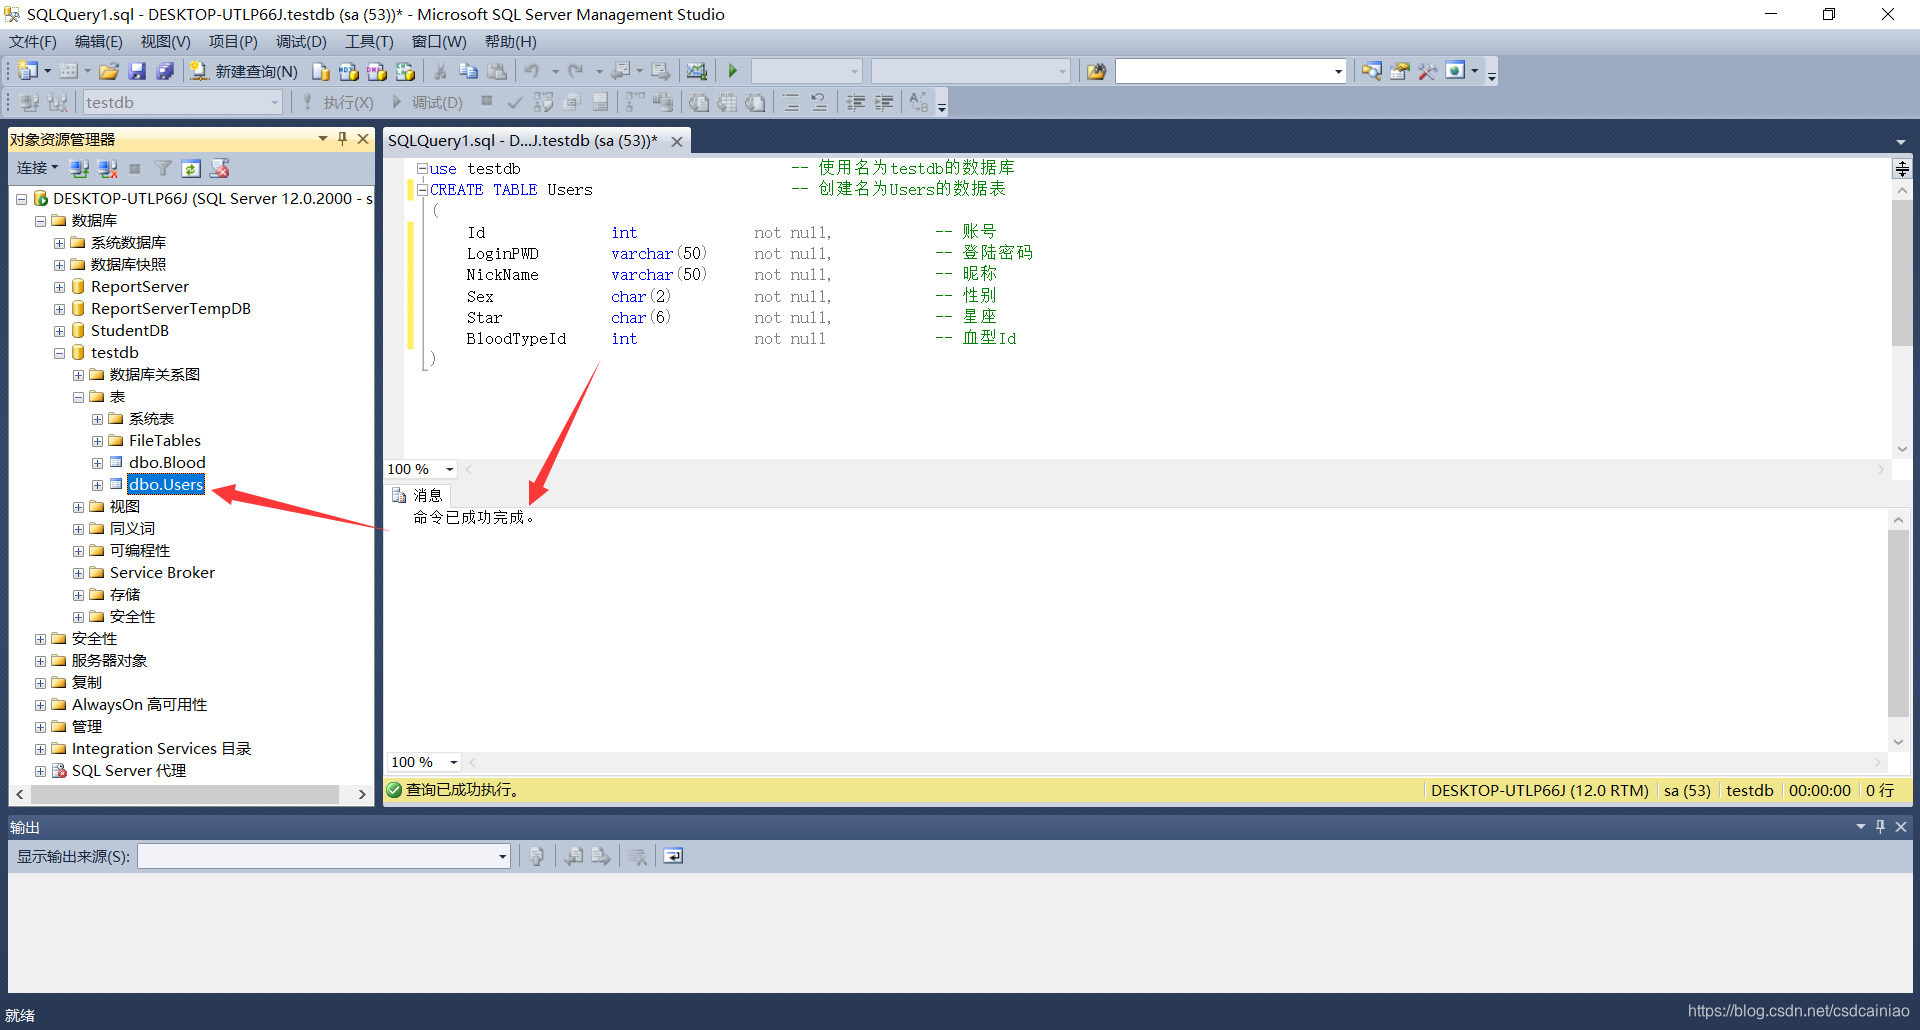
Task: Open the 视图(V) menu
Action: tap(165, 41)
